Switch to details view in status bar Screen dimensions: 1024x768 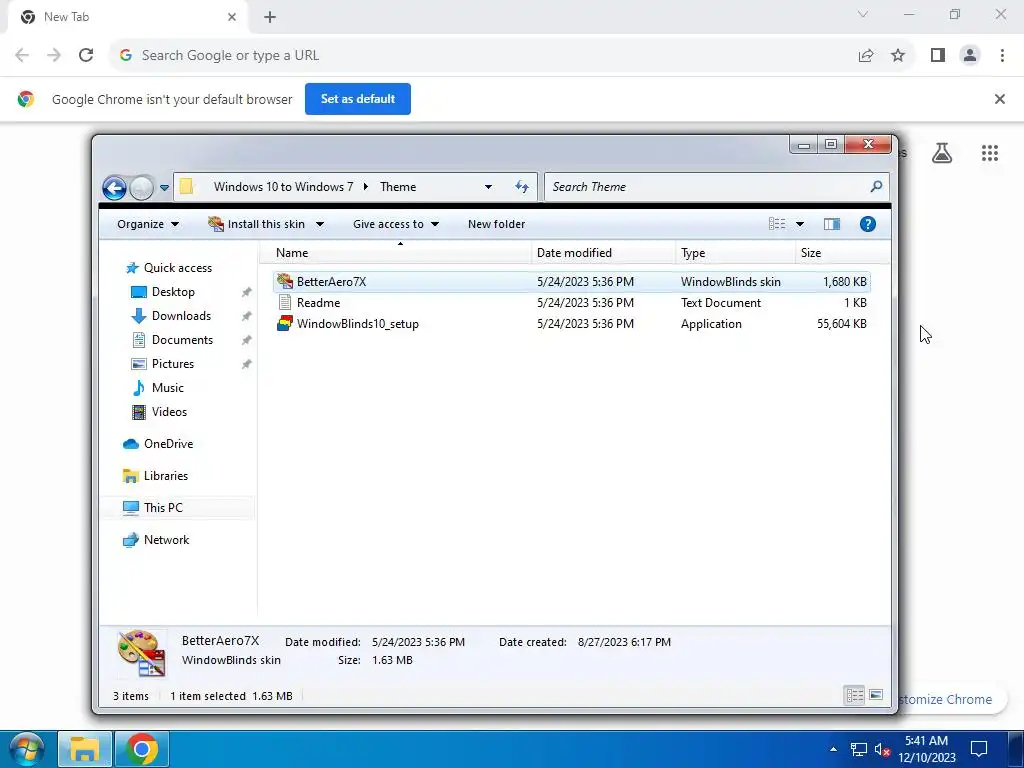pyautogui.click(x=854, y=696)
